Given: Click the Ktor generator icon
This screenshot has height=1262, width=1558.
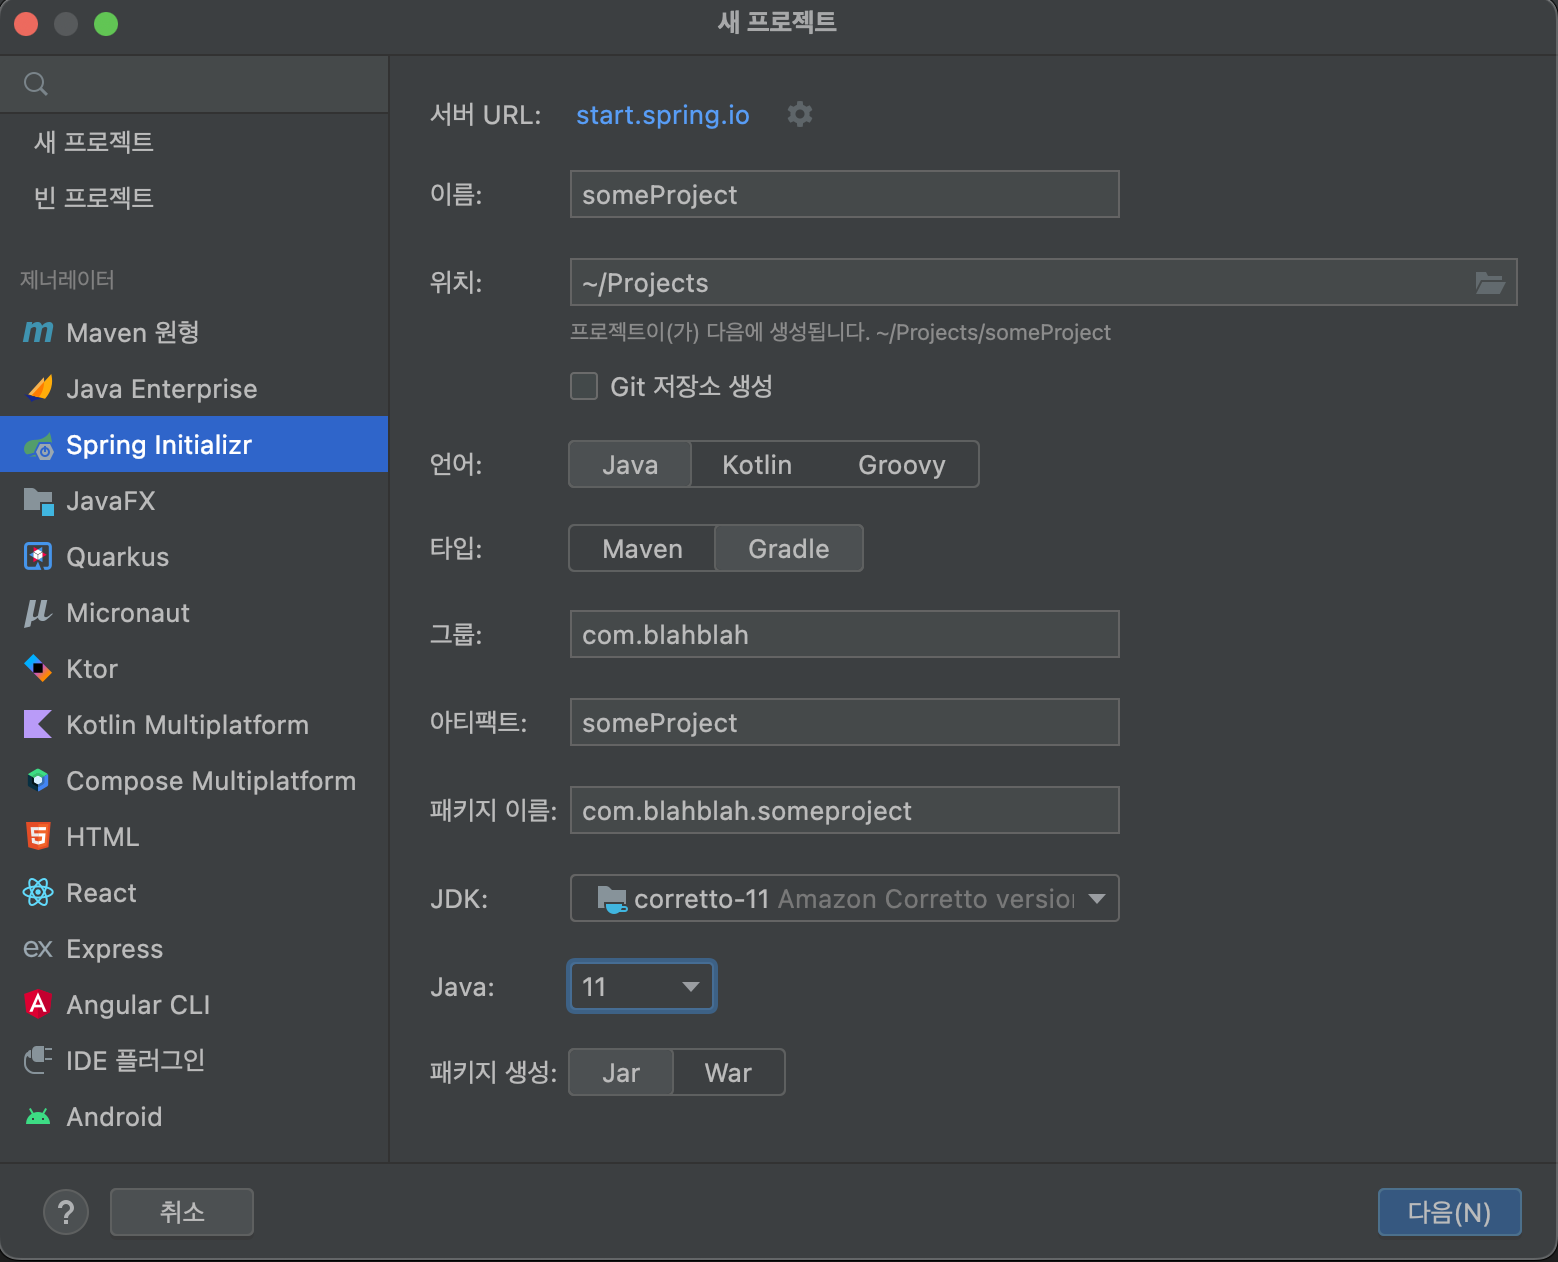Looking at the screenshot, I should (x=38, y=669).
